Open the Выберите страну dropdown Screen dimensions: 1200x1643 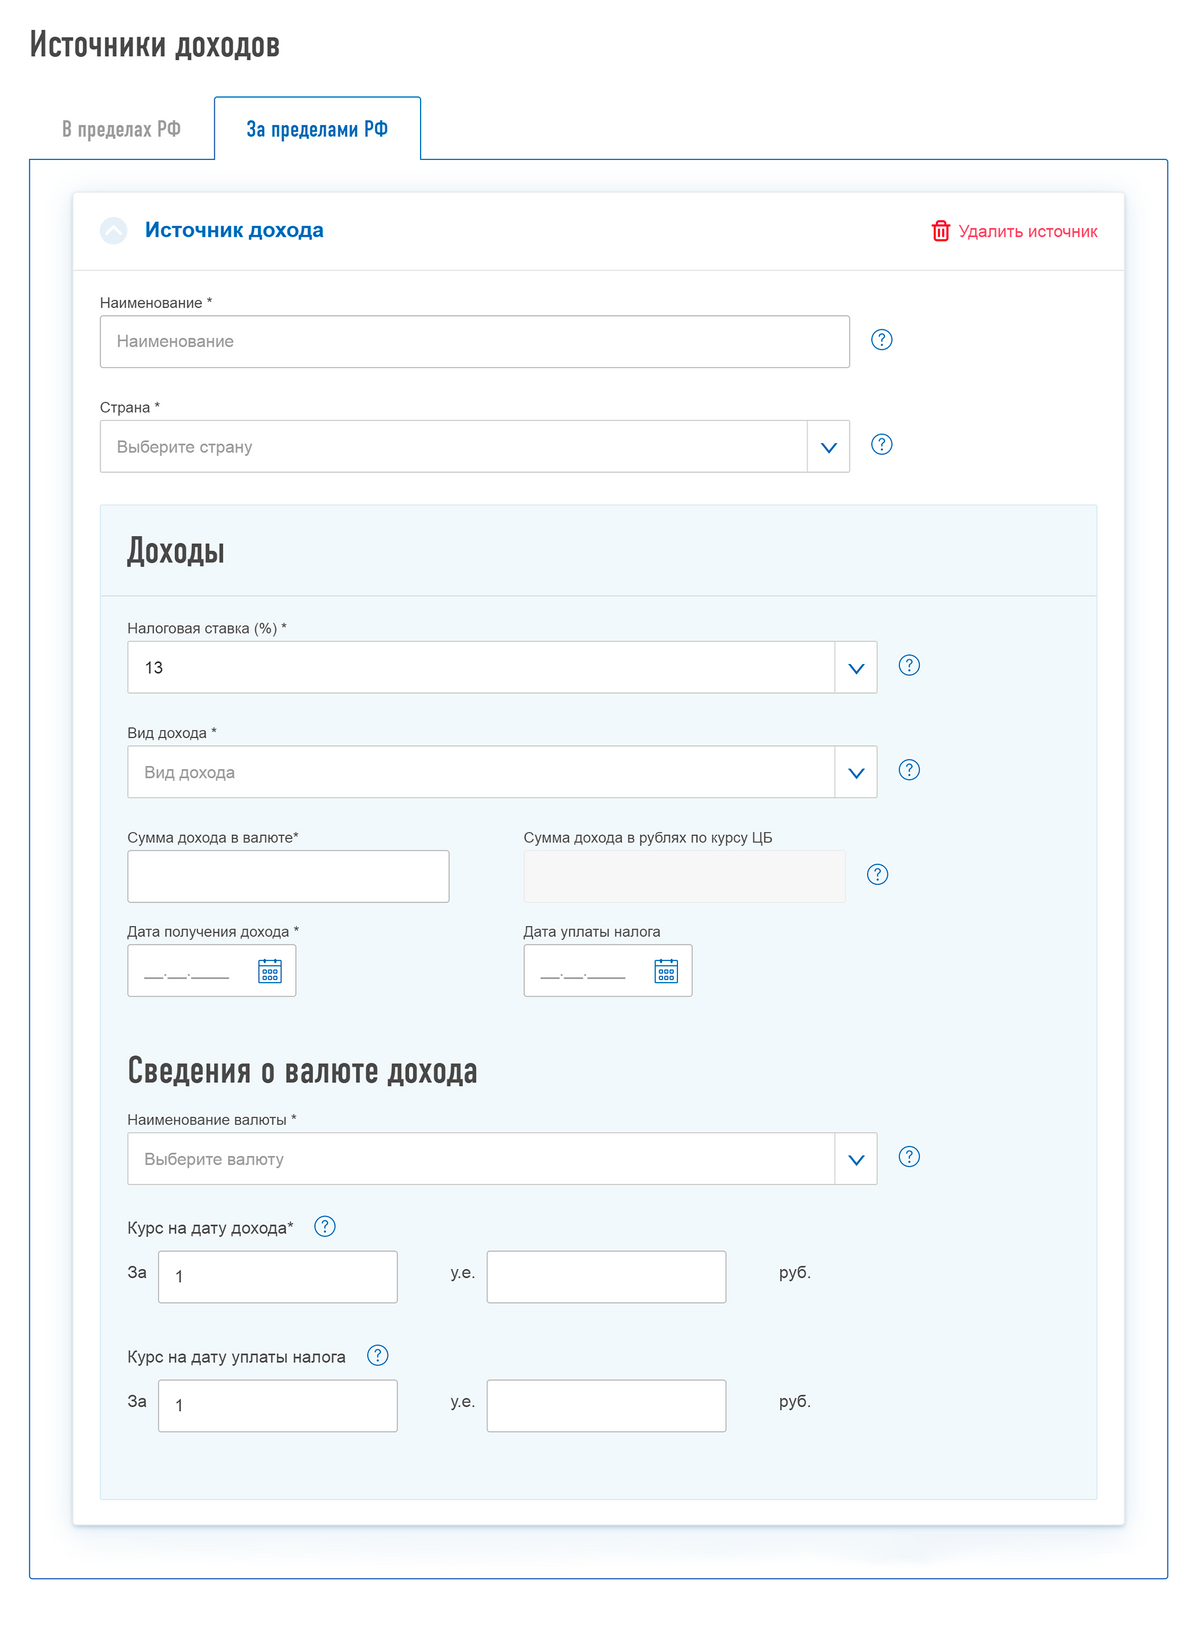(x=828, y=447)
